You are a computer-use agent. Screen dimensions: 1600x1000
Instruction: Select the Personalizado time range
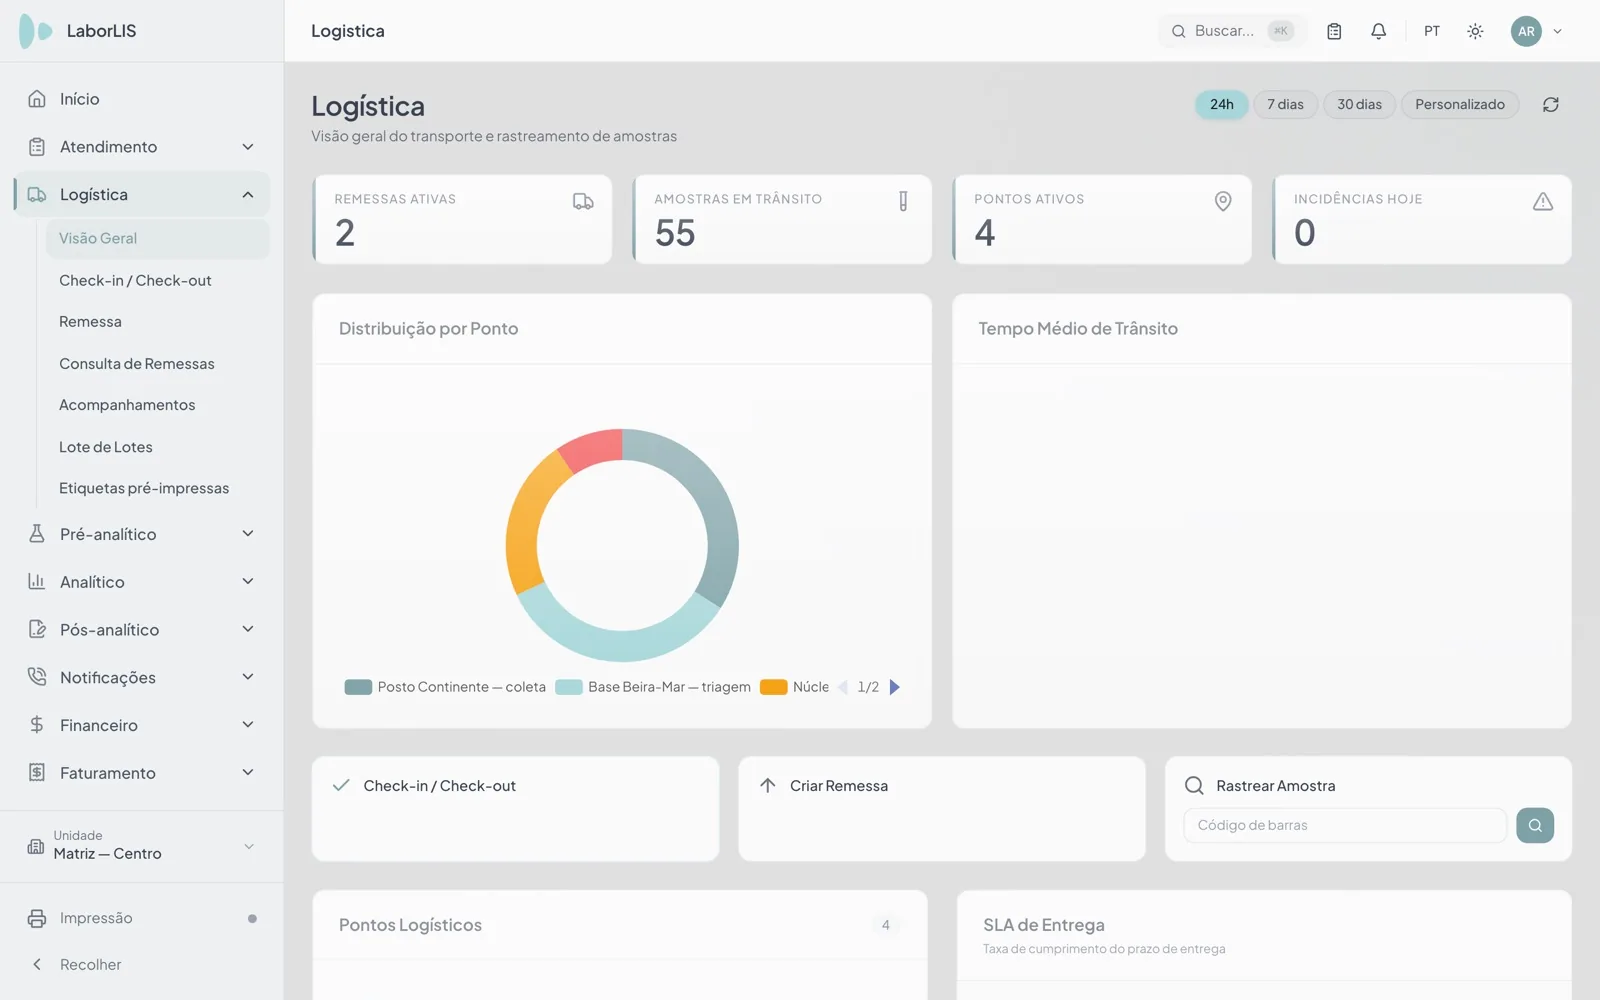(1460, 104)
